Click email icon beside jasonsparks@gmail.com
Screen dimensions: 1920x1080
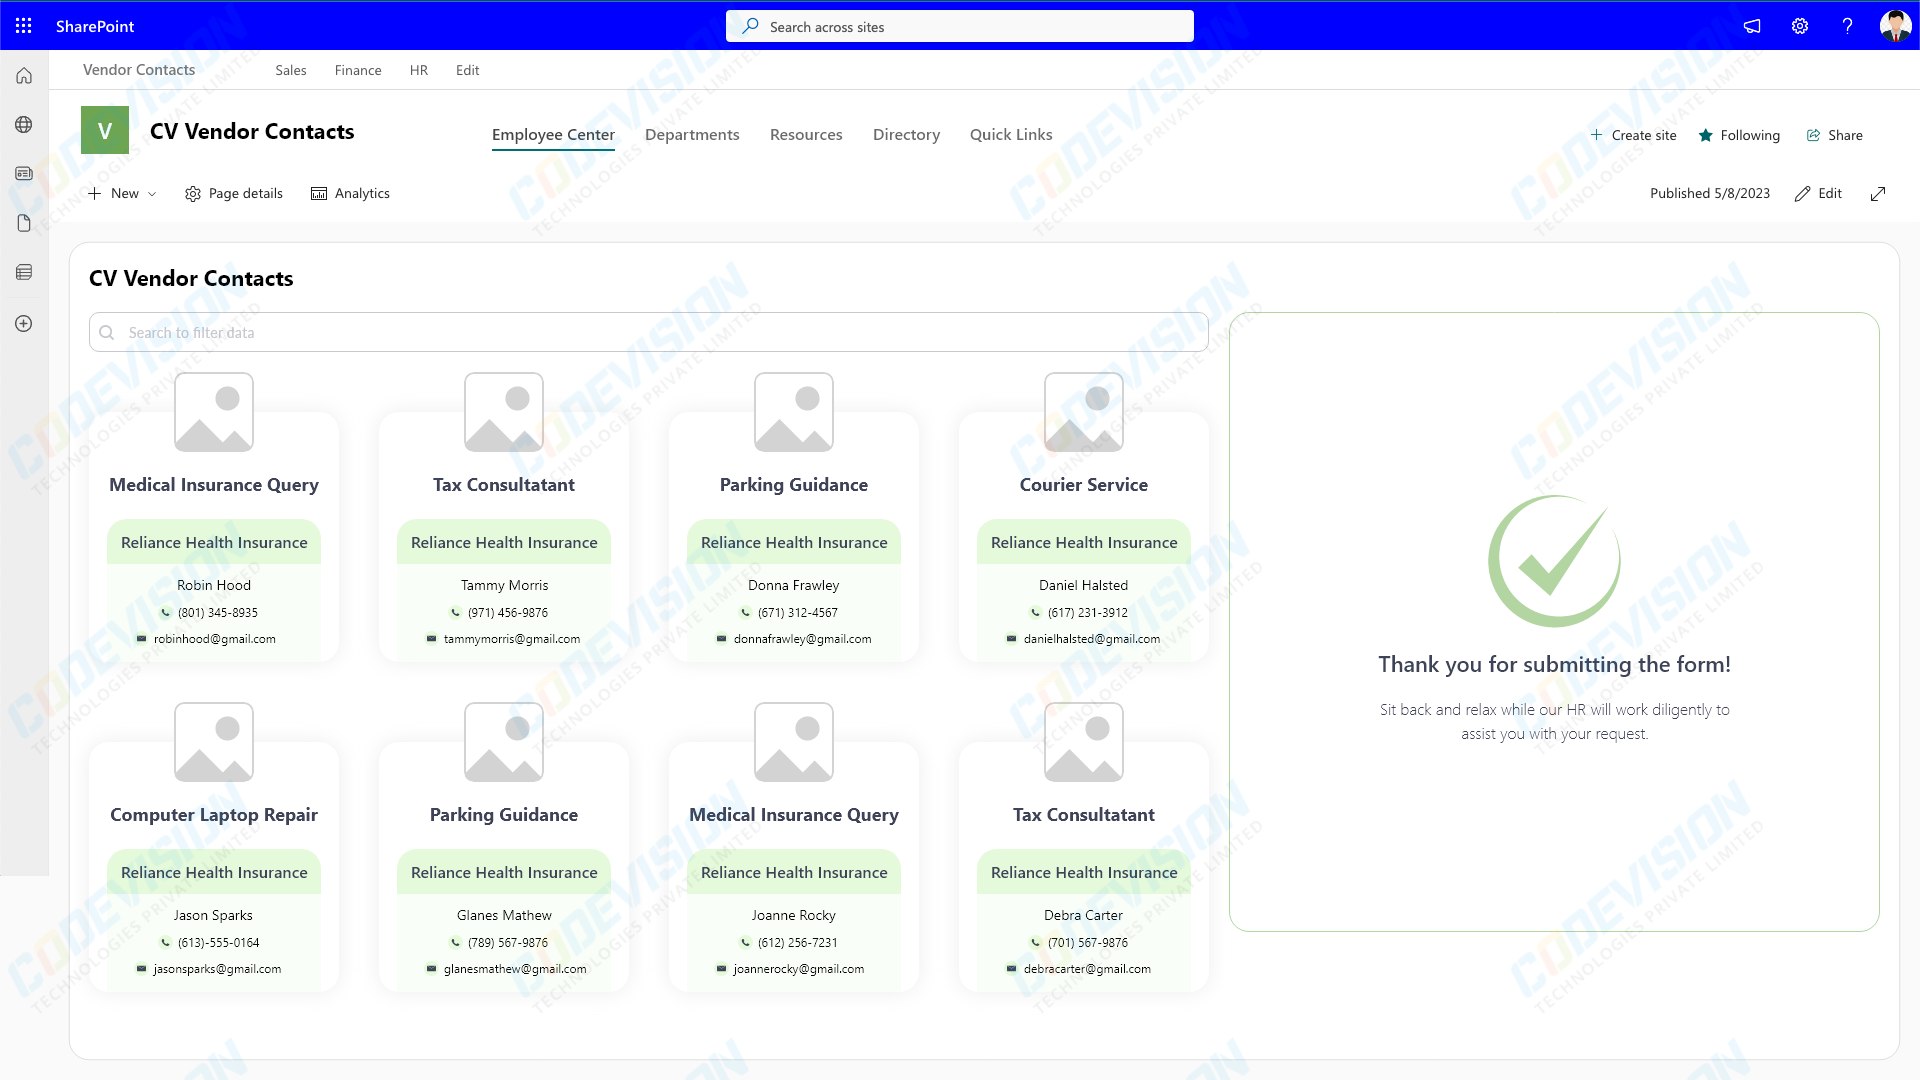tap(142, 969)
